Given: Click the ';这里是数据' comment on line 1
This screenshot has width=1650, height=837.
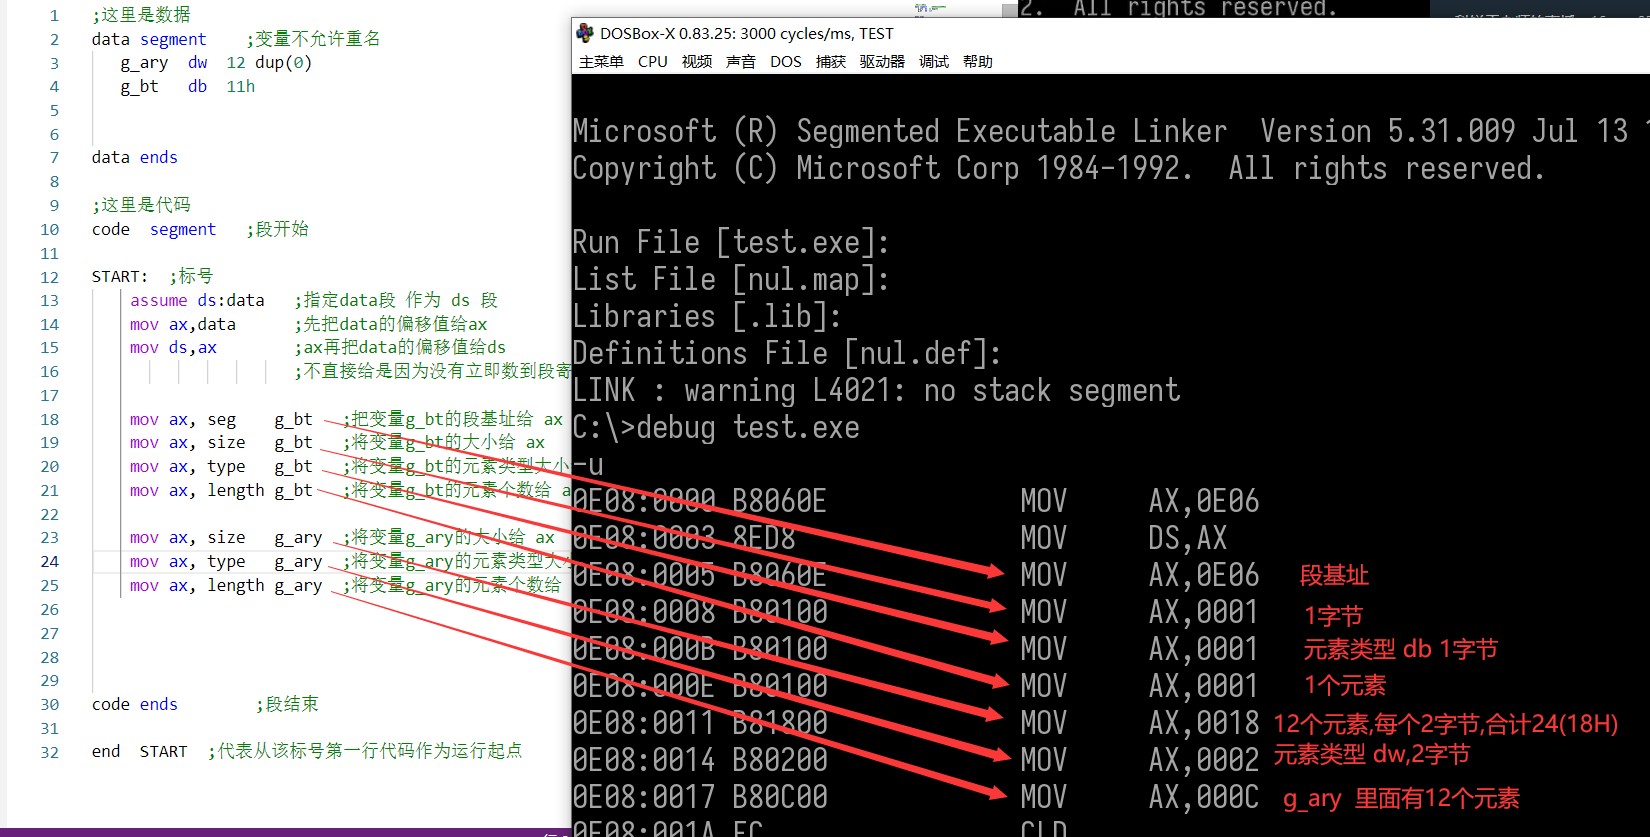Looking at the screenshot, I should click(x=141, y=15).
